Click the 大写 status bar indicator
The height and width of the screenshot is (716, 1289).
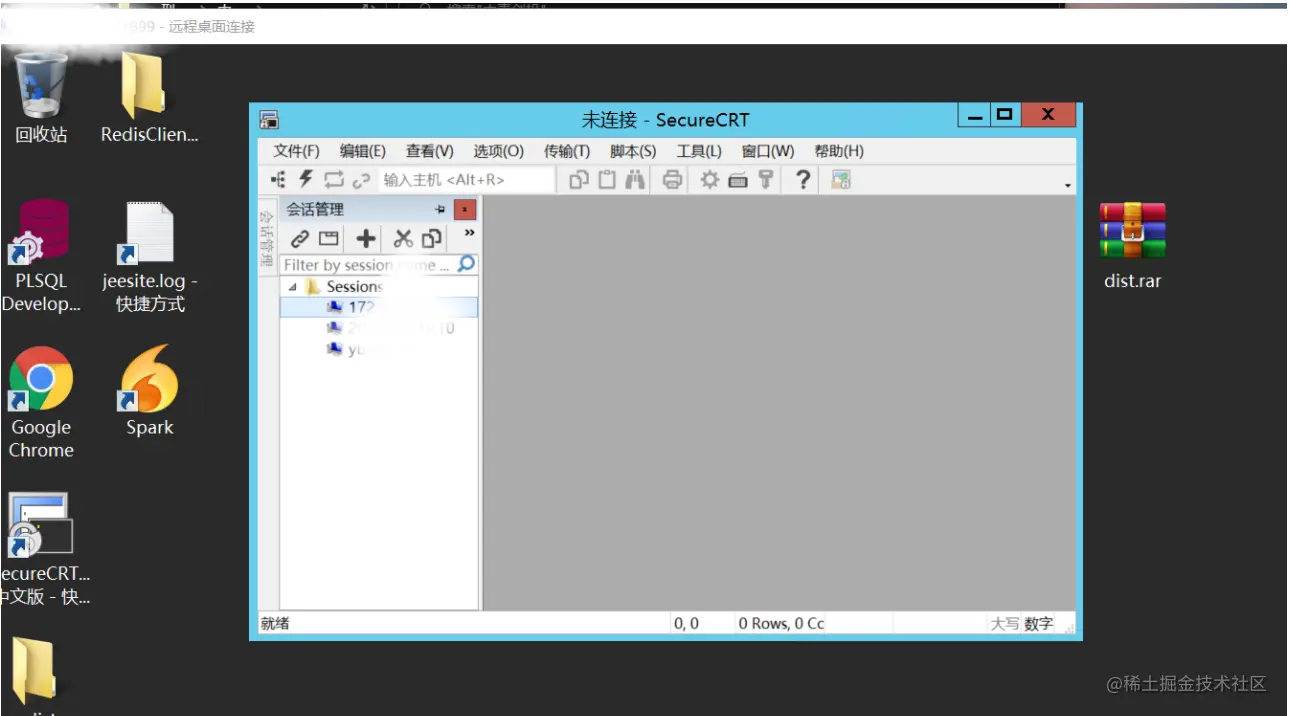1005,623
